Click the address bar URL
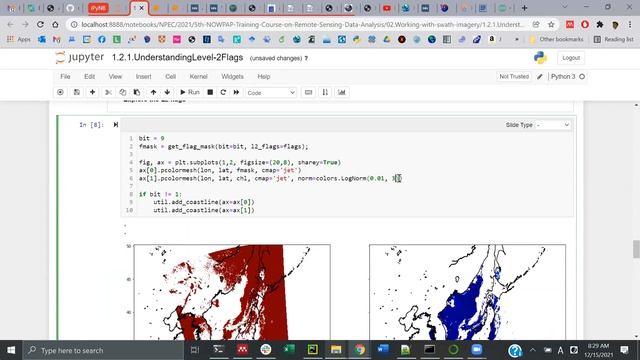Image resolution: width=640 pixels, height=360 pixels. [x=302, y=24]
